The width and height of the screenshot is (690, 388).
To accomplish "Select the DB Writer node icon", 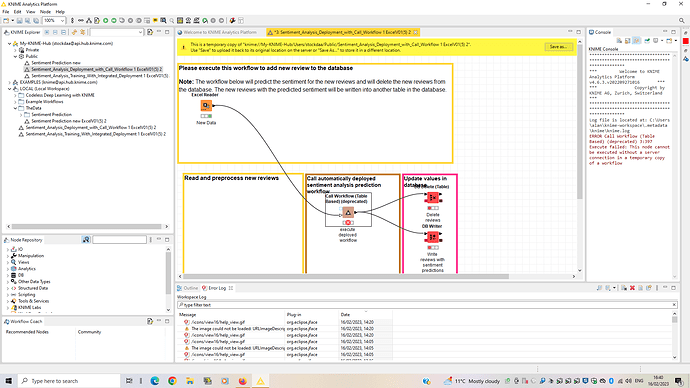I will coord(433,238).
